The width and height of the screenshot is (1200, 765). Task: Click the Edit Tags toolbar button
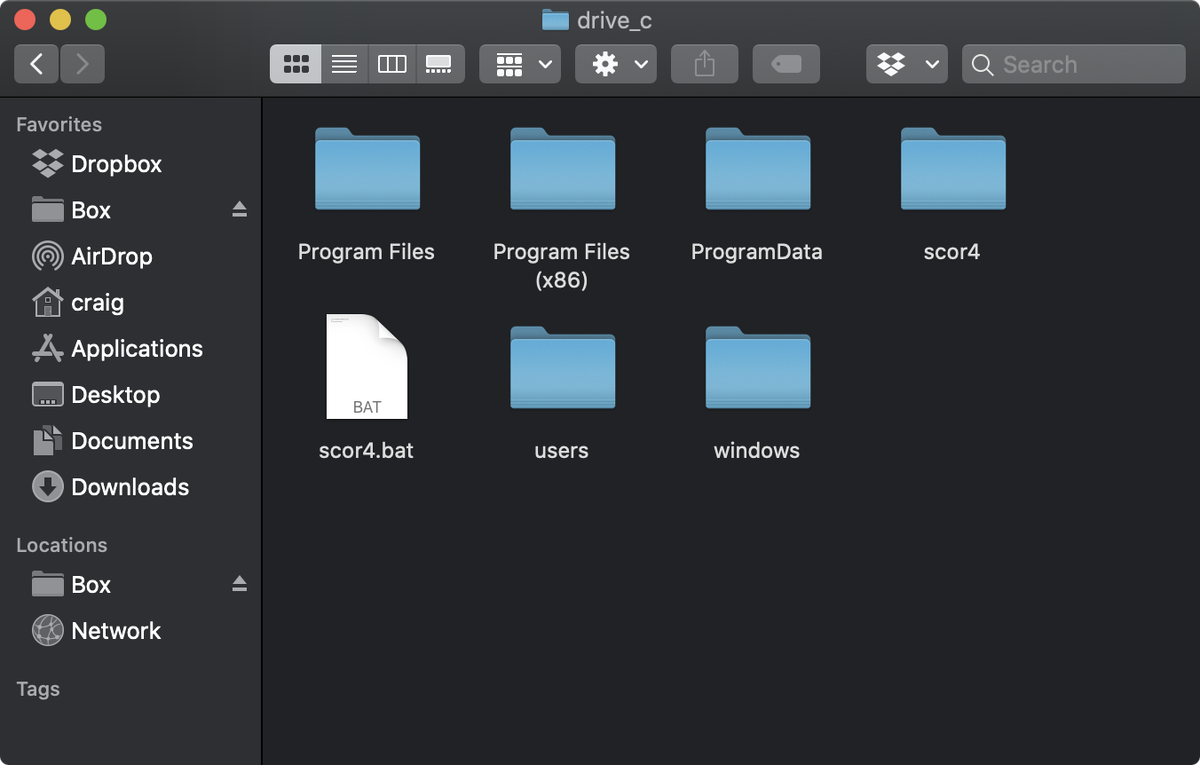(x=786, y=65)
